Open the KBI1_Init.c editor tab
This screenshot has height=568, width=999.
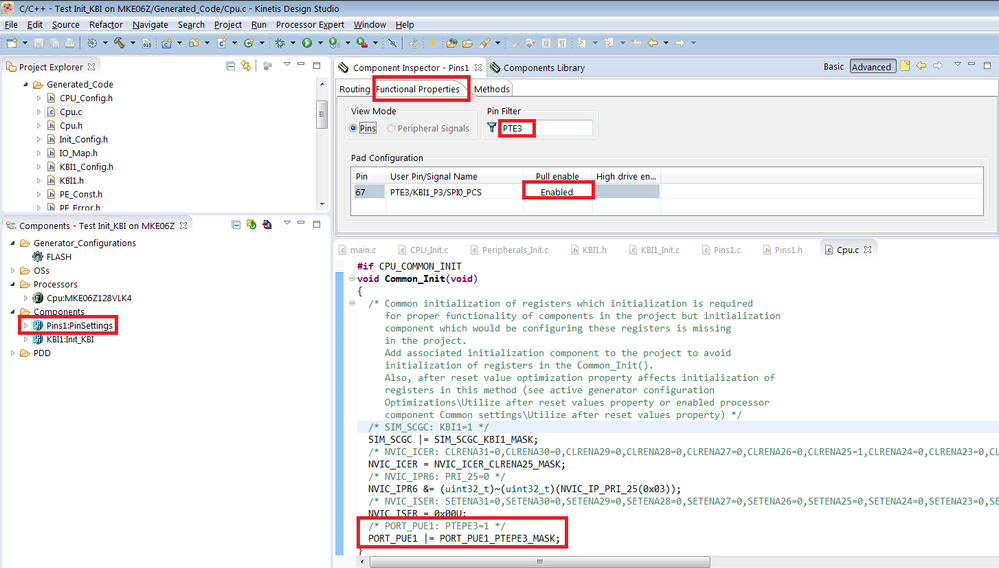tap(654, 250)
